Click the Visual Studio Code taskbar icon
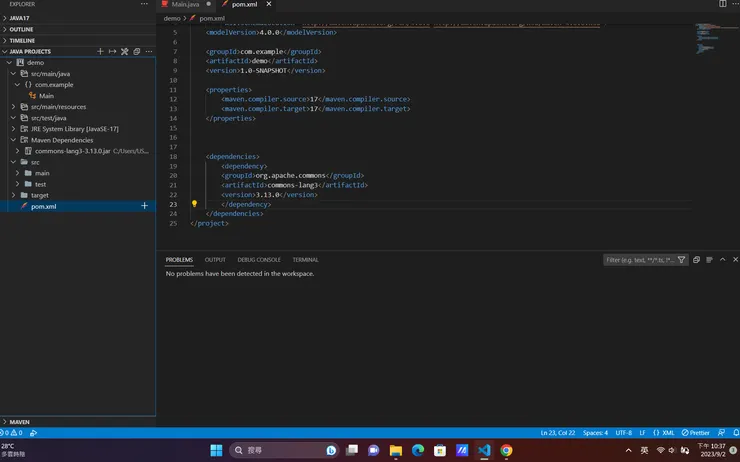 click(x=484, y=450)
